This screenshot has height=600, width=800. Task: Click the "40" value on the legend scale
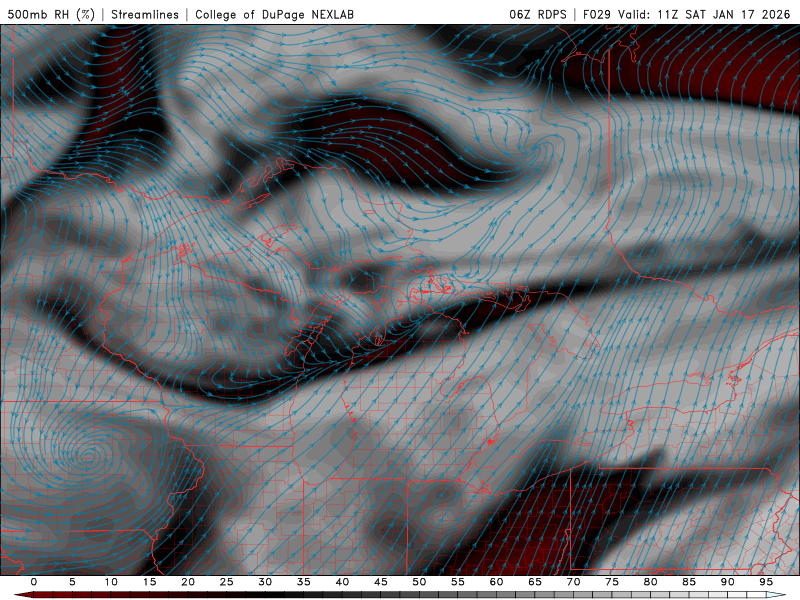click(342, 582)
